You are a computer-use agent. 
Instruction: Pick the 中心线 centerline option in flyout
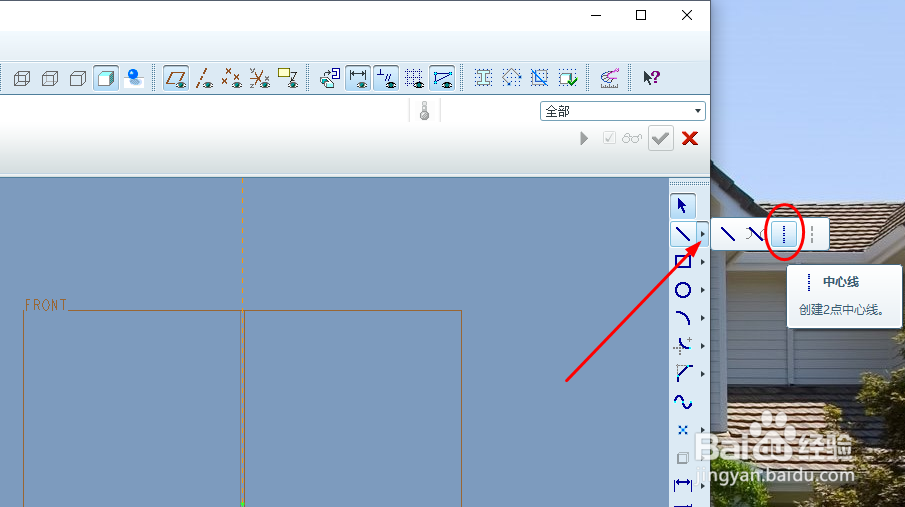(784, 234)
